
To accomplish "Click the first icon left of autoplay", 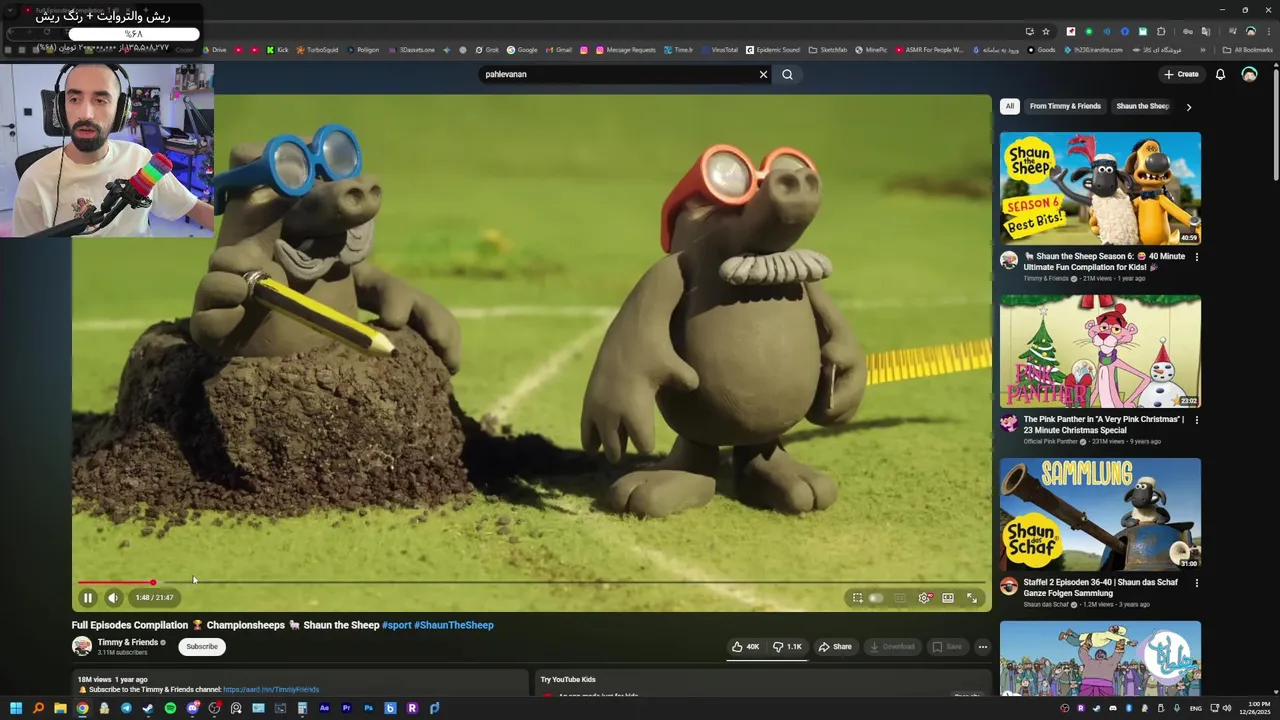I will (857, 598).
